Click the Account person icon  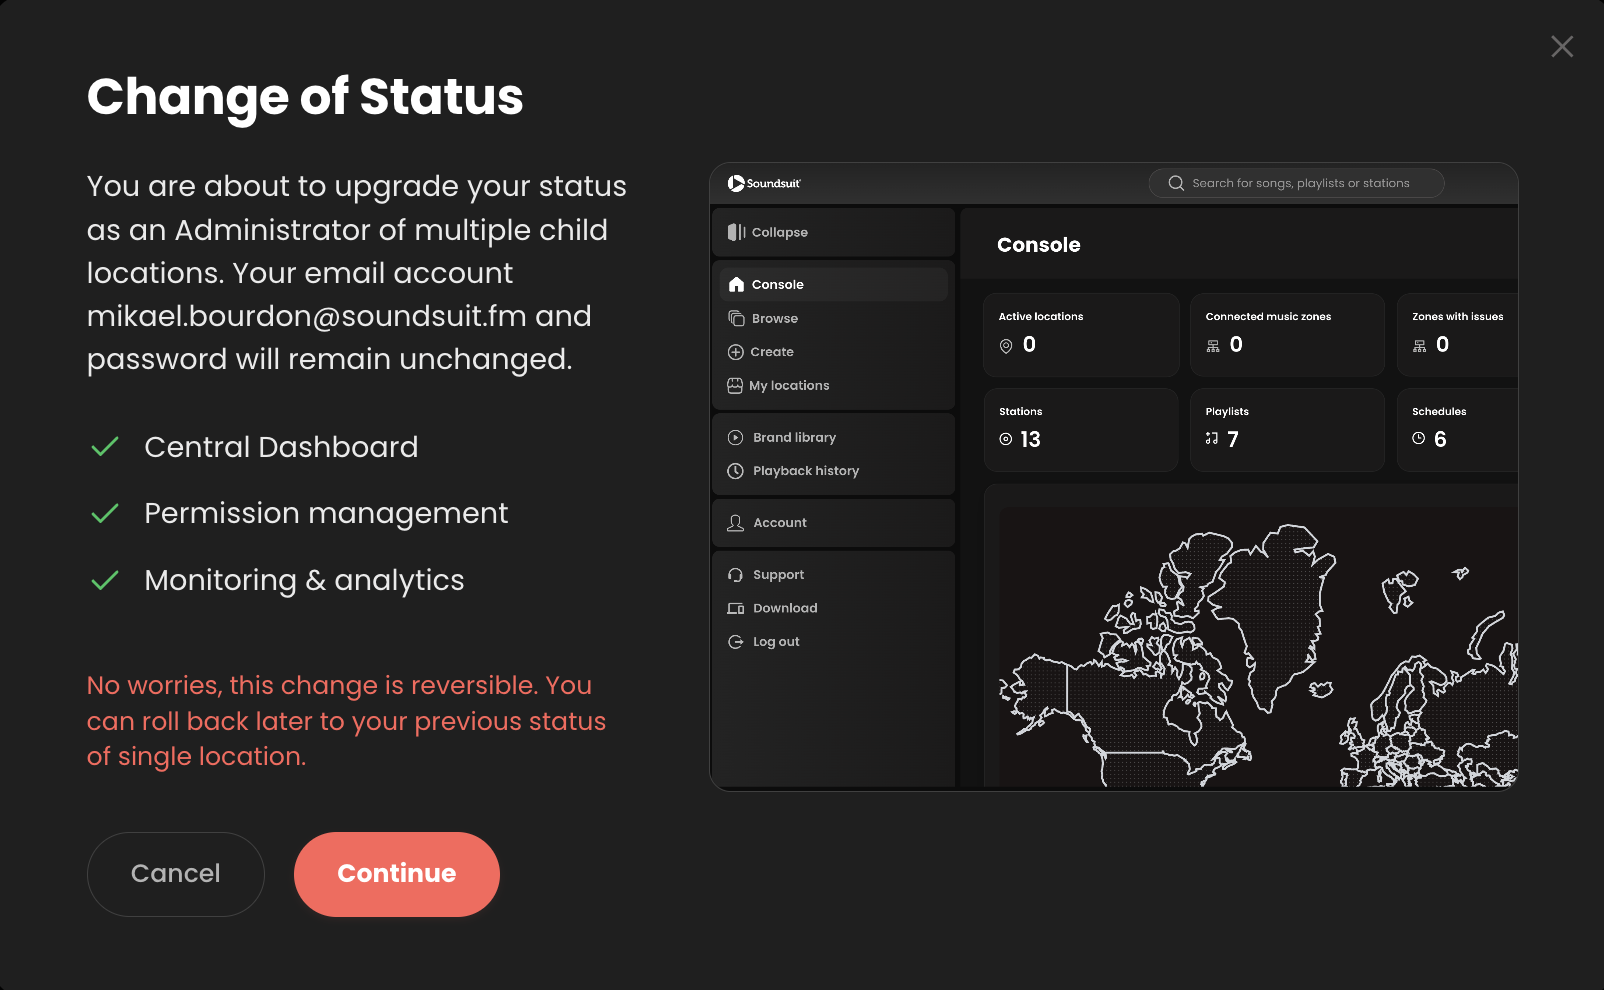click(x=735, y=523)
